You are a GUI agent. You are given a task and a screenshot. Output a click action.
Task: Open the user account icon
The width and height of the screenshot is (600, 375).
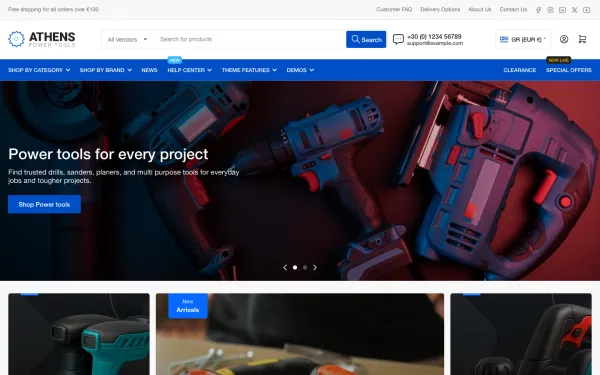(564, 39)
